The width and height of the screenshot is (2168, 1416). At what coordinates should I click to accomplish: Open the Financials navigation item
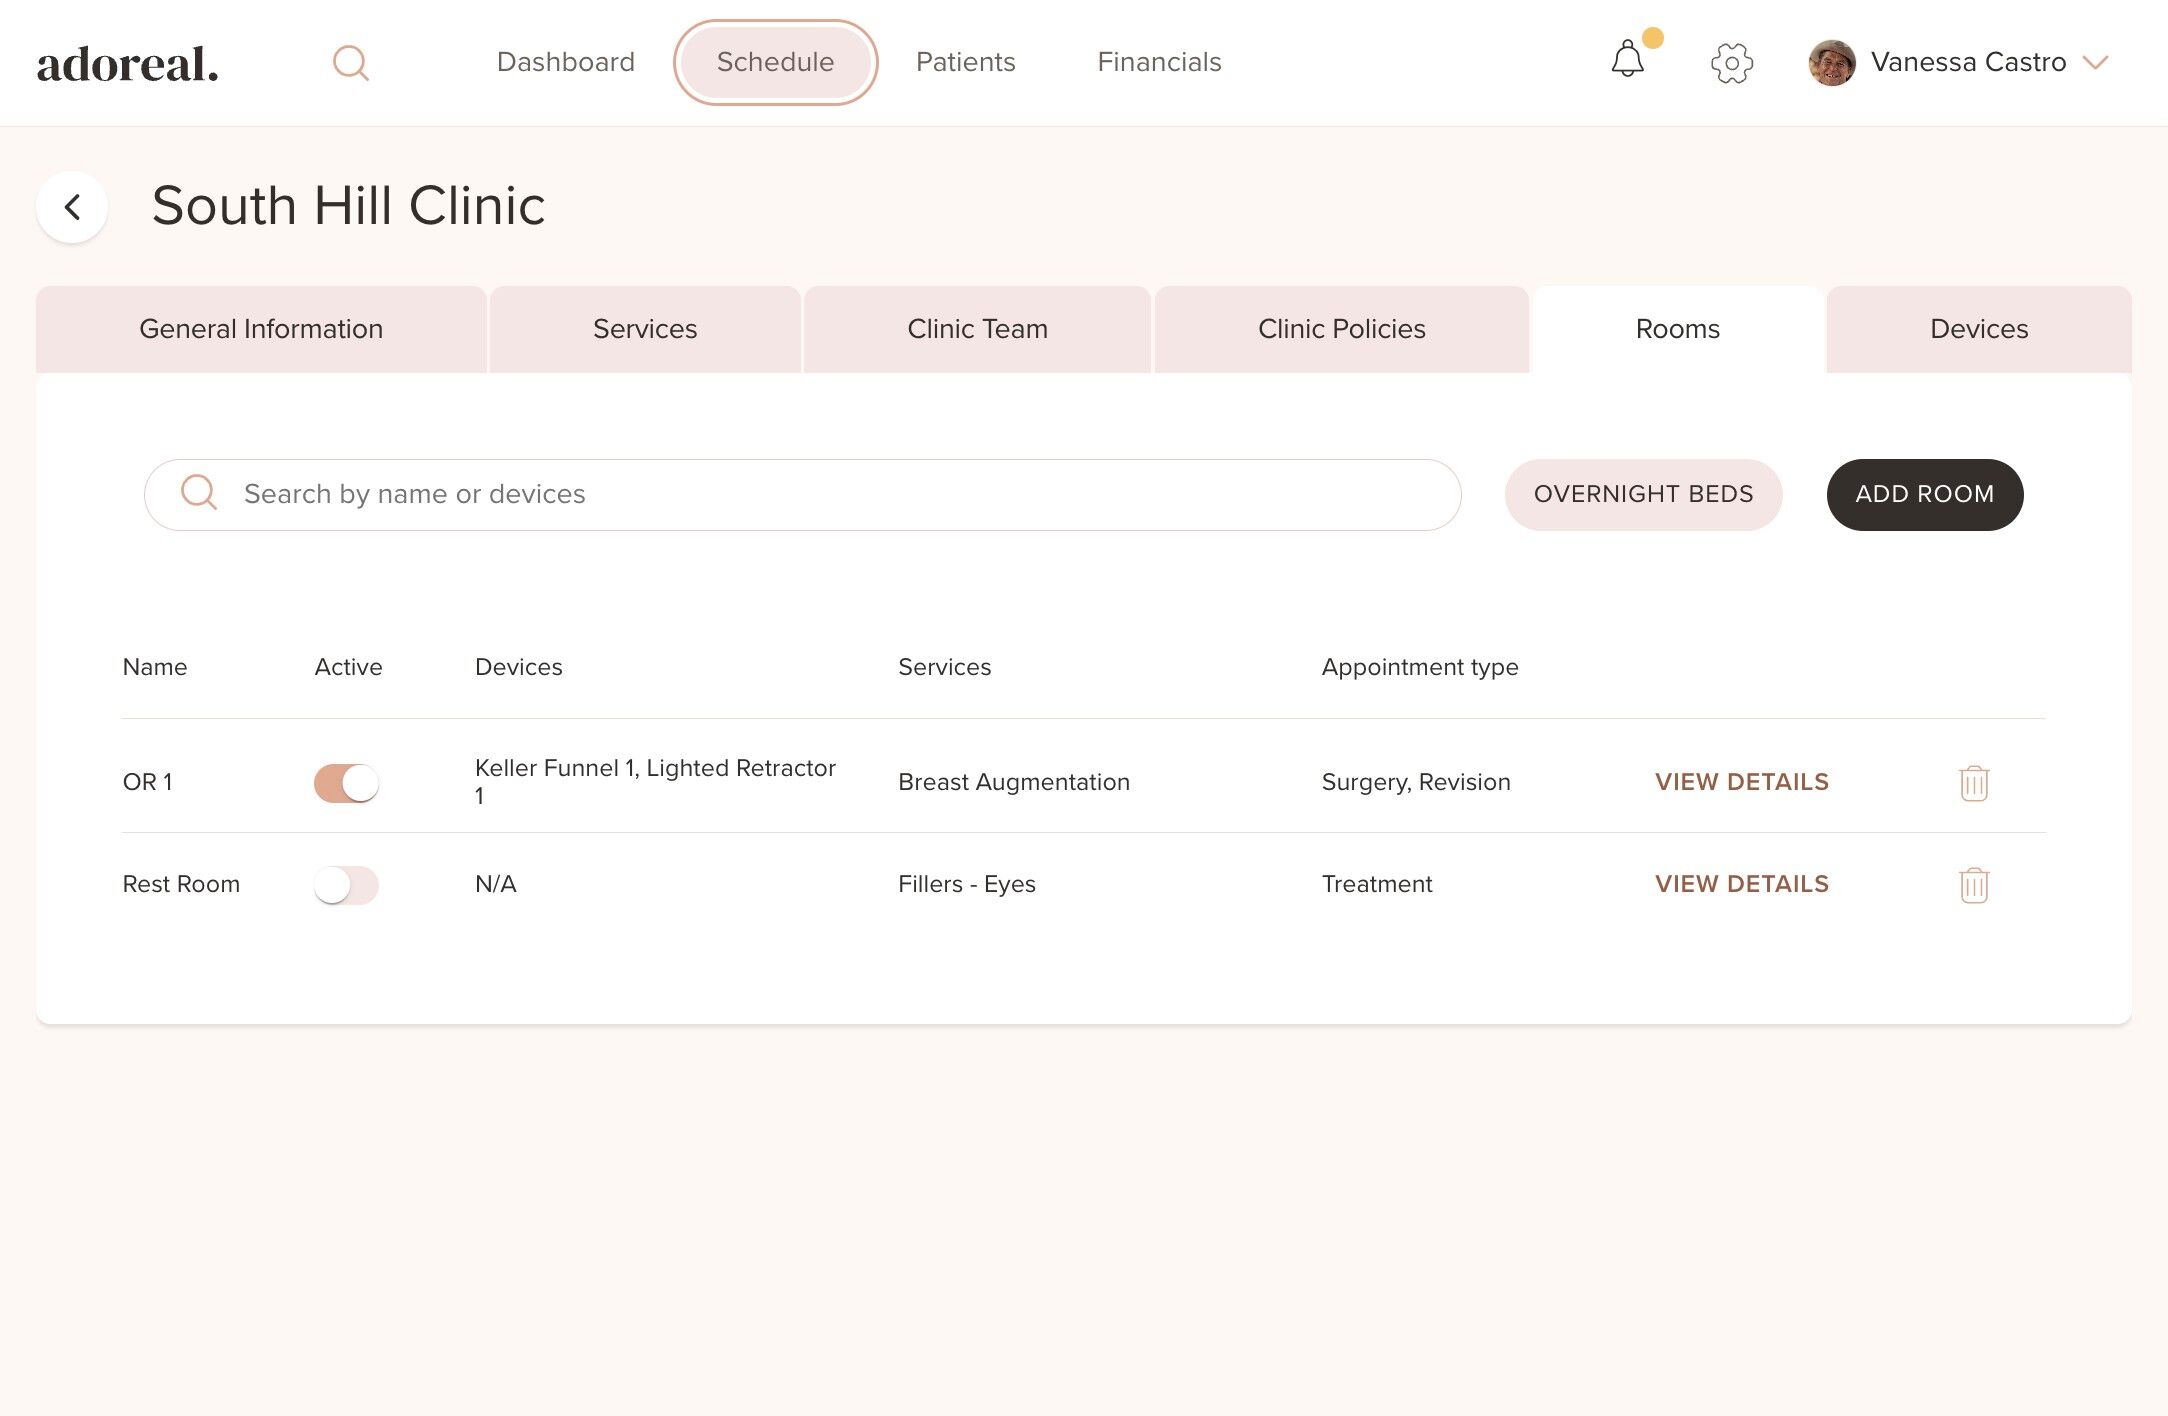[x=1159, y=62]
